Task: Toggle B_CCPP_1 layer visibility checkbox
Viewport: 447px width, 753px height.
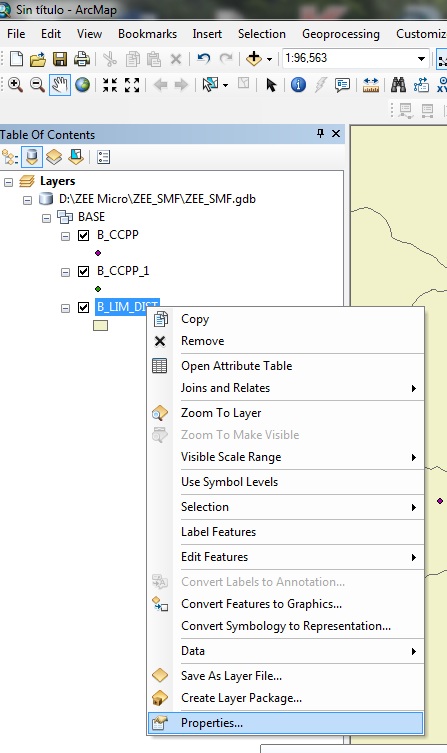Action: [x=84, y=271]
